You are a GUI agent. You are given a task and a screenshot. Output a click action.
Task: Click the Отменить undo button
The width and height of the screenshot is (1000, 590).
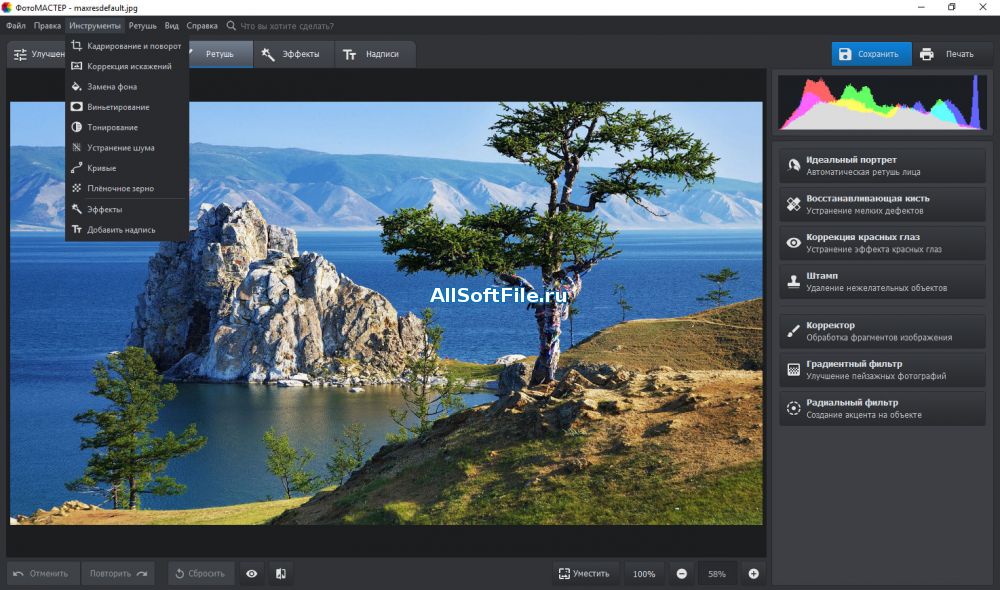[43, 574]
